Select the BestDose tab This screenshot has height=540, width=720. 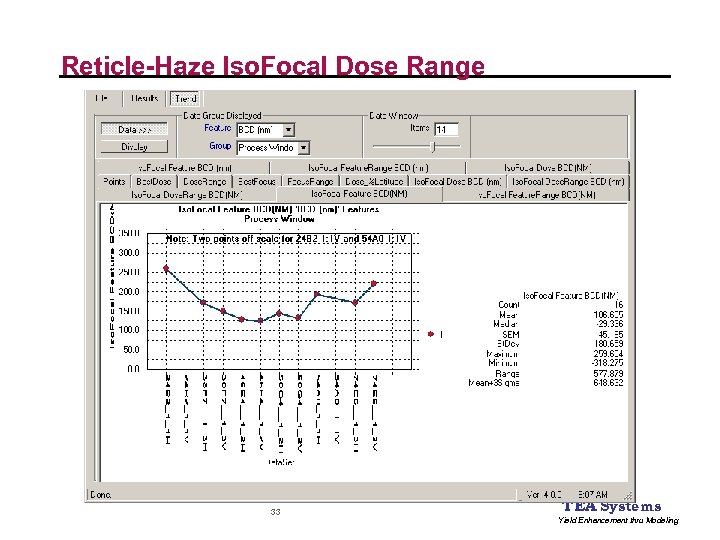154,181
